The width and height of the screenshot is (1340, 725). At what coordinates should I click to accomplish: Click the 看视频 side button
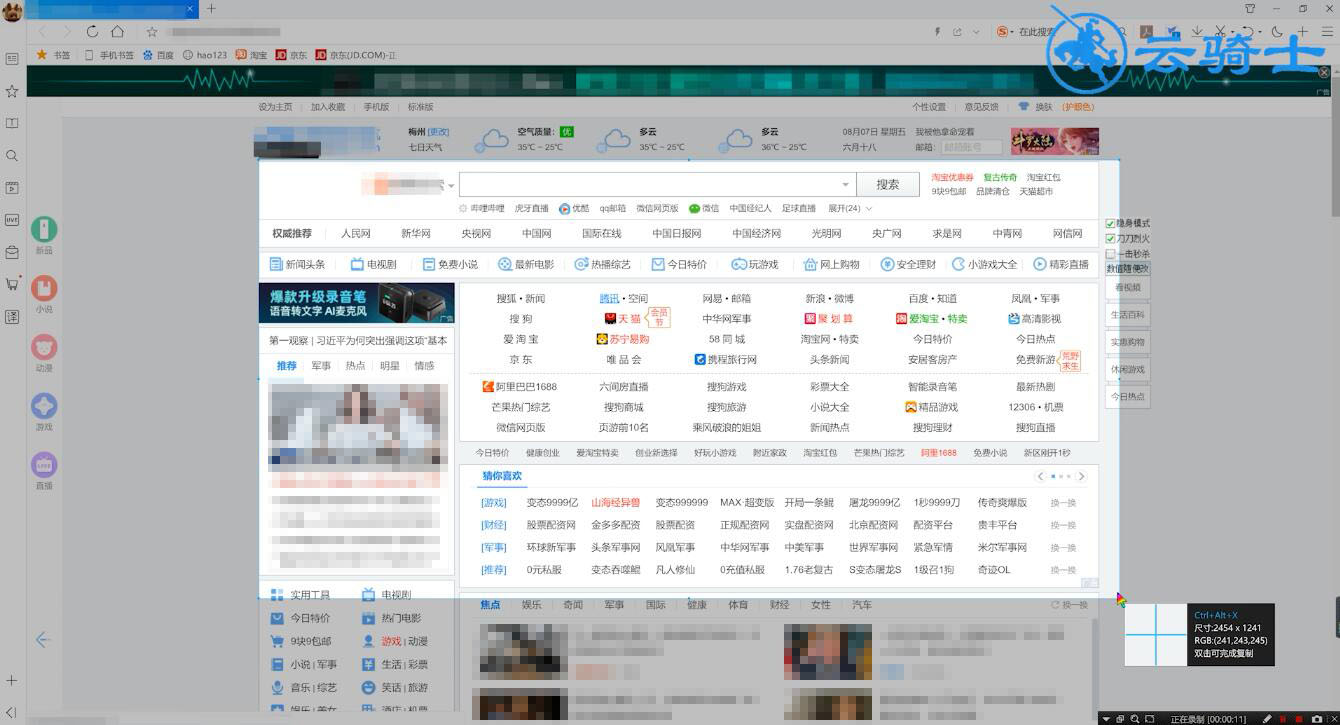(1127, 287)
